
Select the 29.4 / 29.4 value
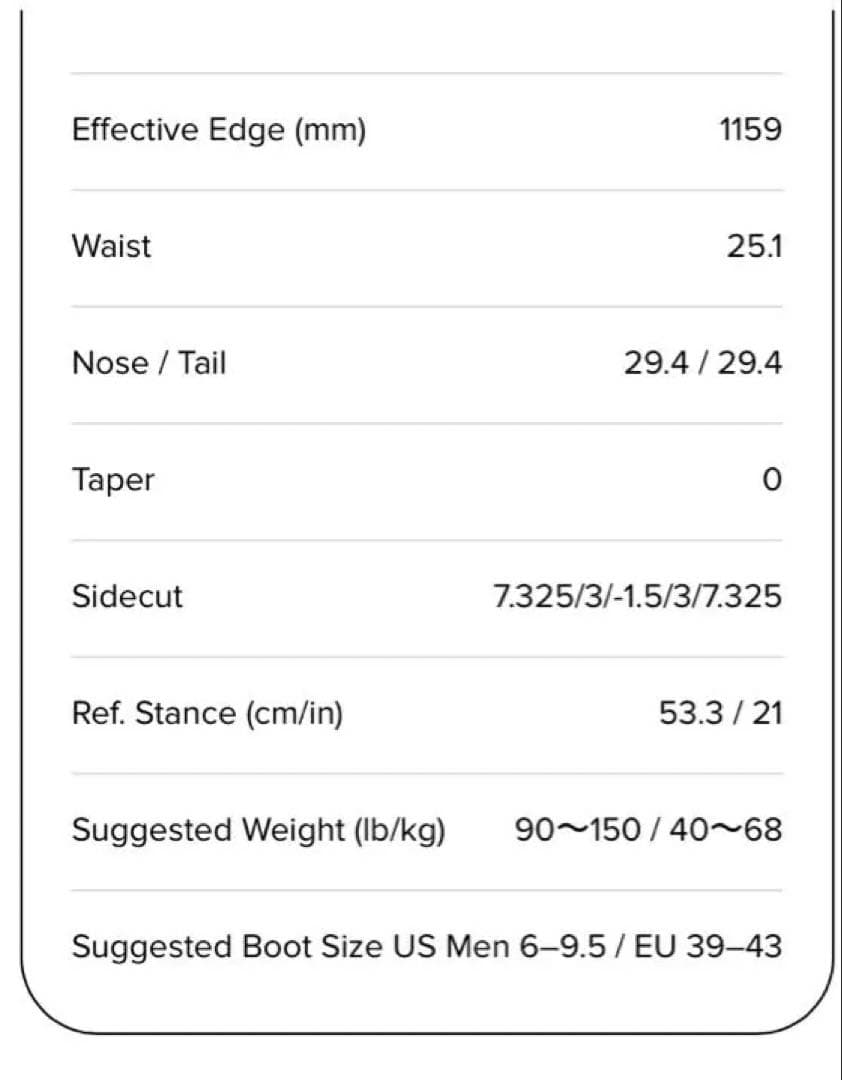point(702,363)
